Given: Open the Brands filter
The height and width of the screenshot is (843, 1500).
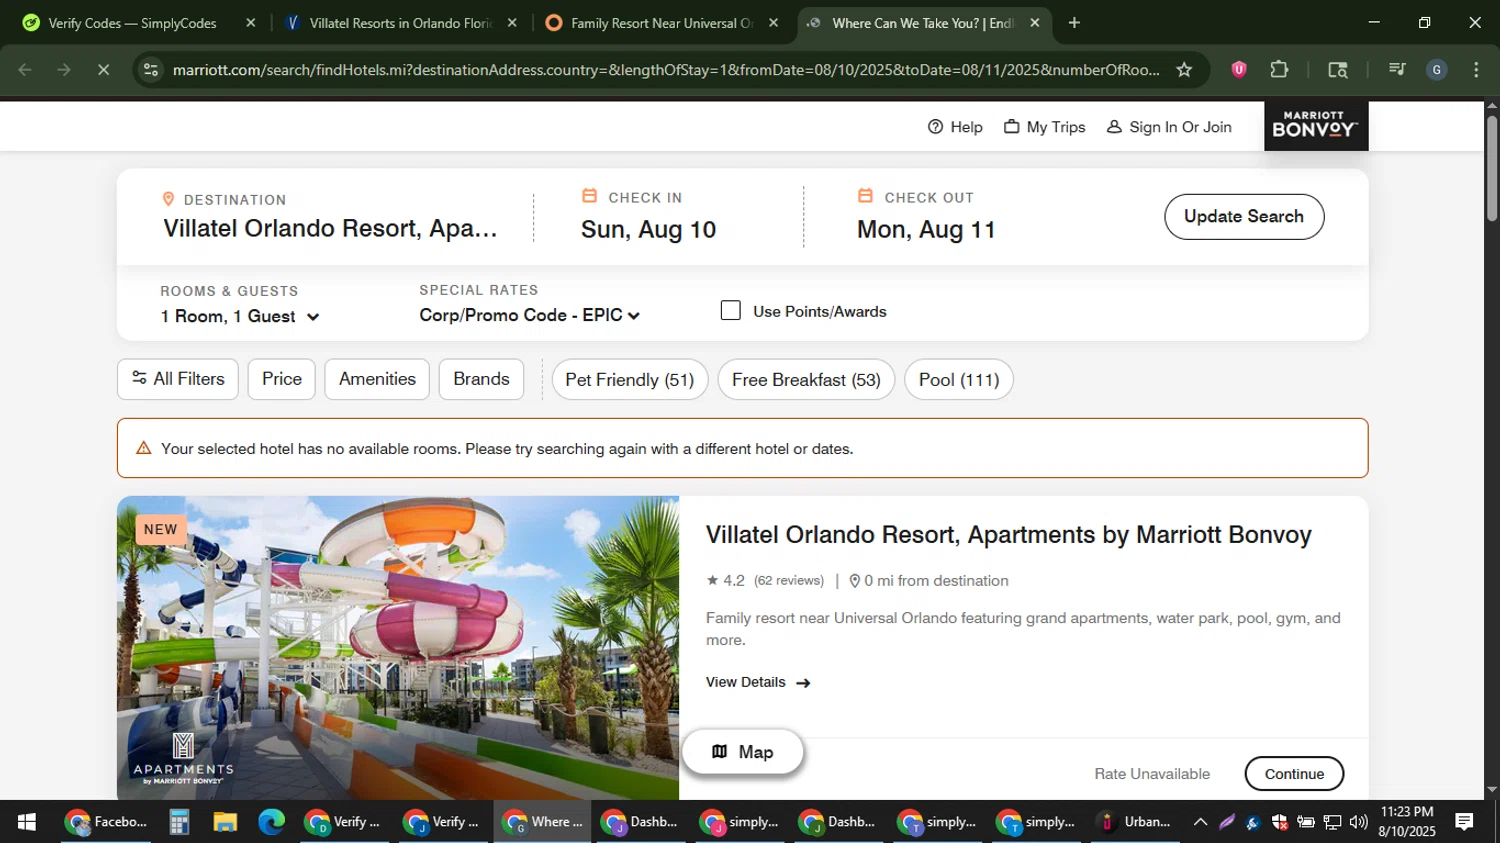Looking at the screenshot, I should click(x=481, y=379).
